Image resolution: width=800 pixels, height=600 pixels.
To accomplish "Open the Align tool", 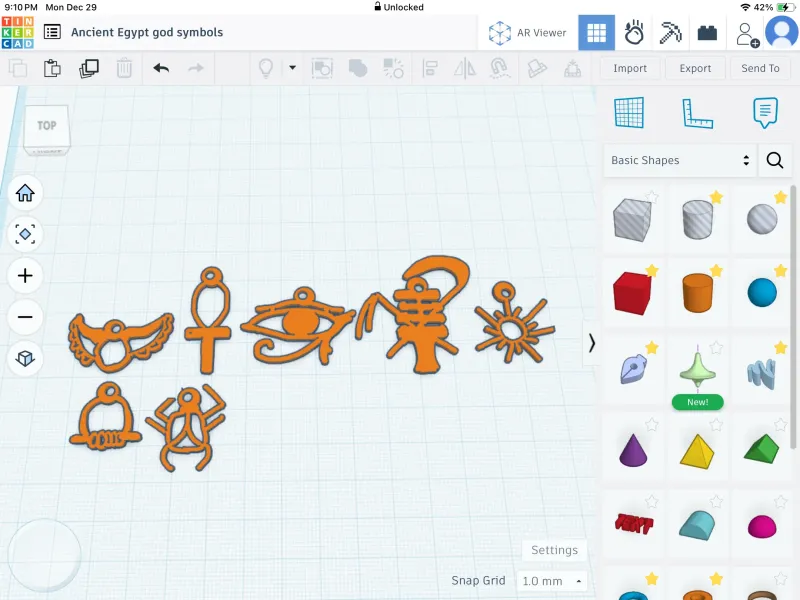I will 430,68.
